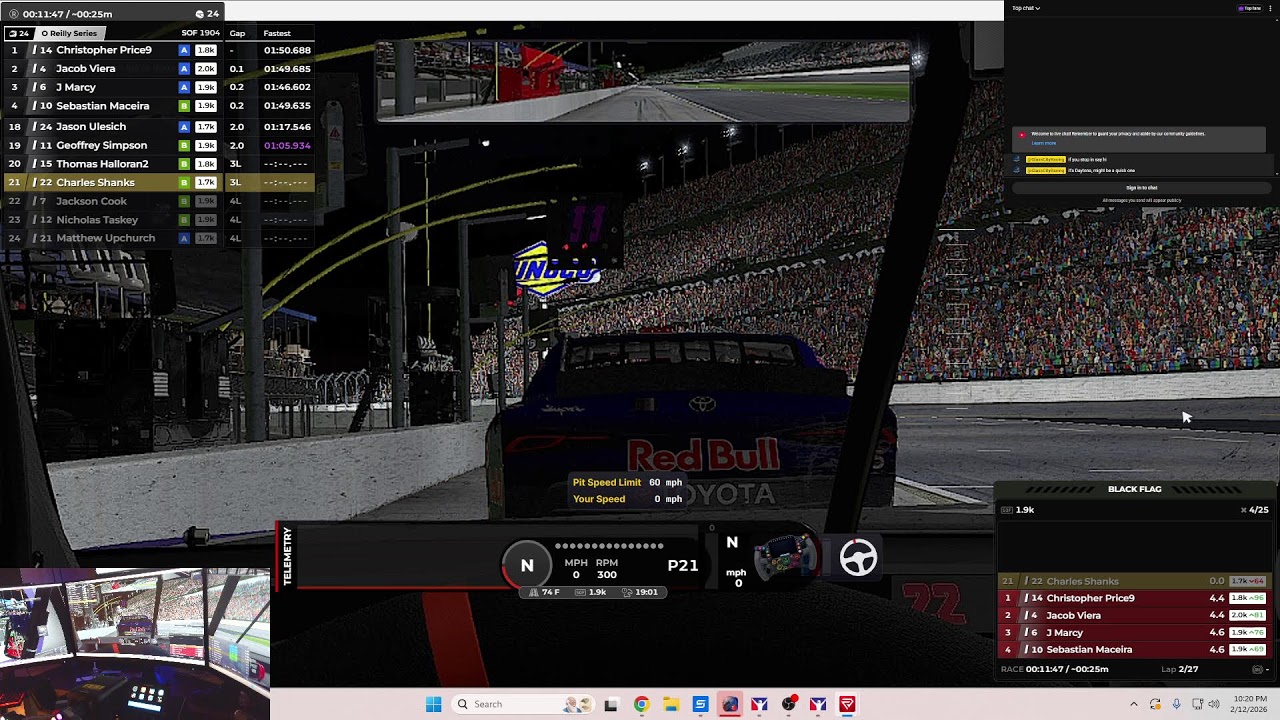Open the chat three-dot options menu
Image resolution: width=1280 pixels, height=720 pixels.
[x=1272, y=8]
